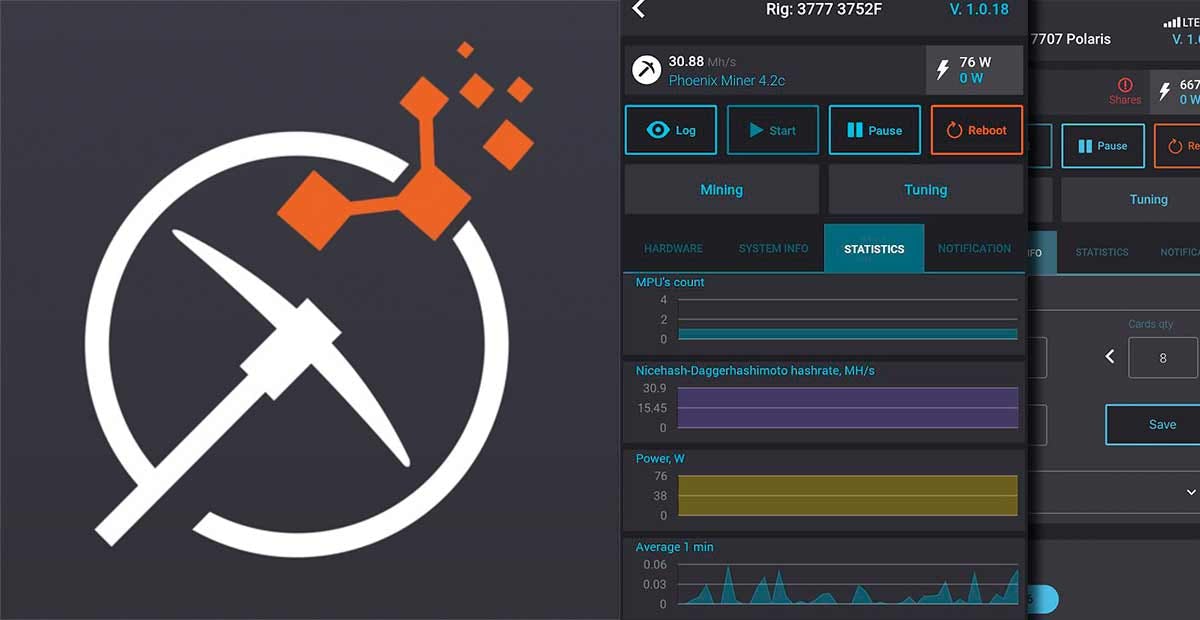Reboot the rig with the orange Reboot button
This screenshot has width=1200, height=620.
point(977,130)
